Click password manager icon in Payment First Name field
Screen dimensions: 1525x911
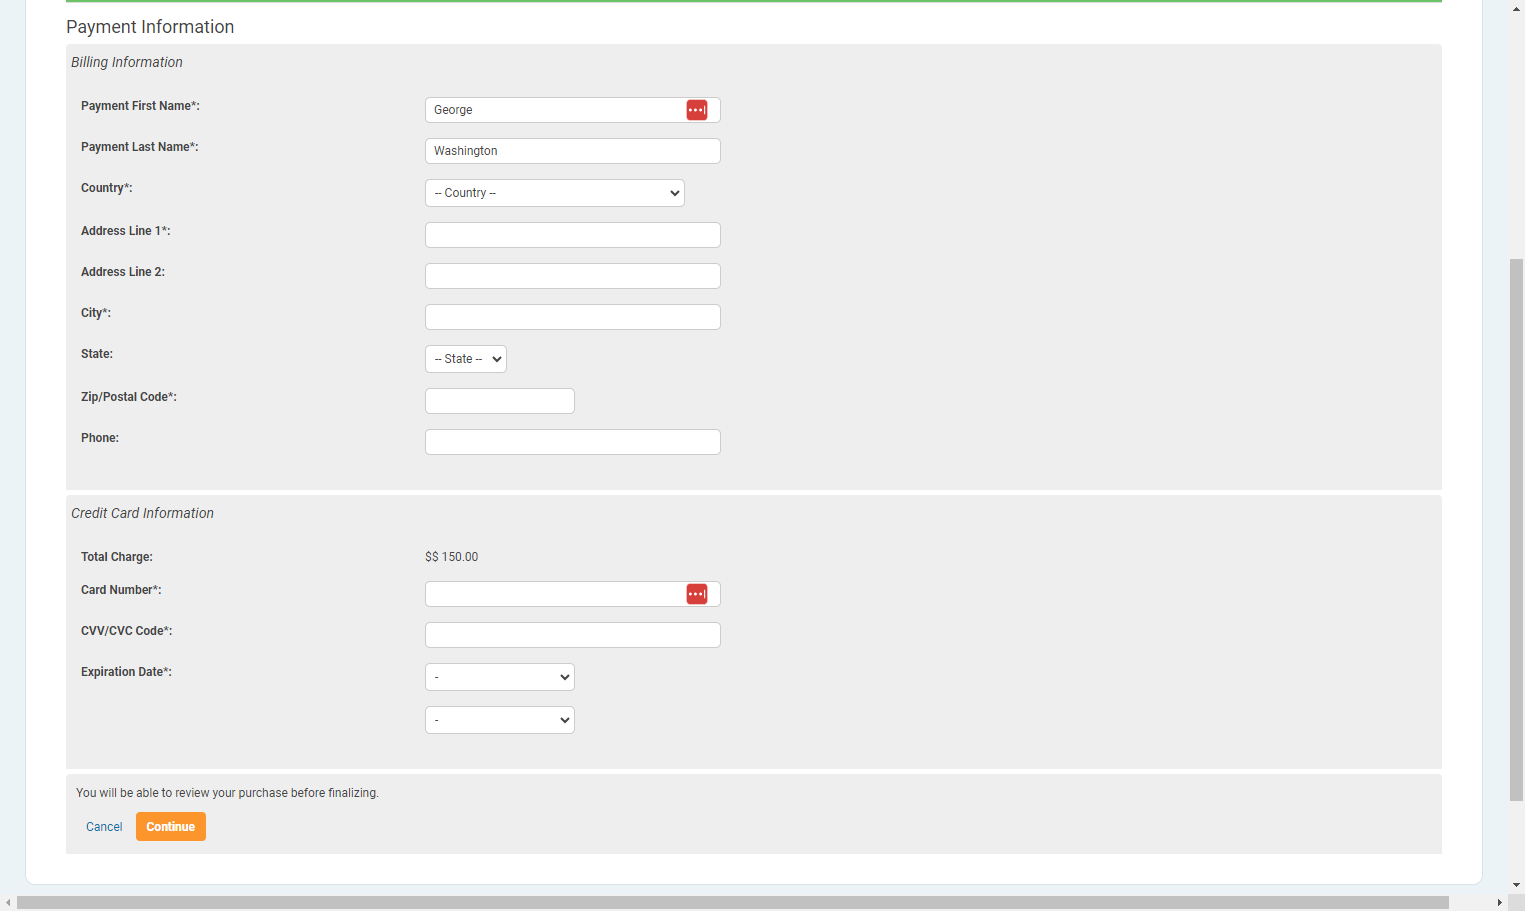tap(697, 110)
